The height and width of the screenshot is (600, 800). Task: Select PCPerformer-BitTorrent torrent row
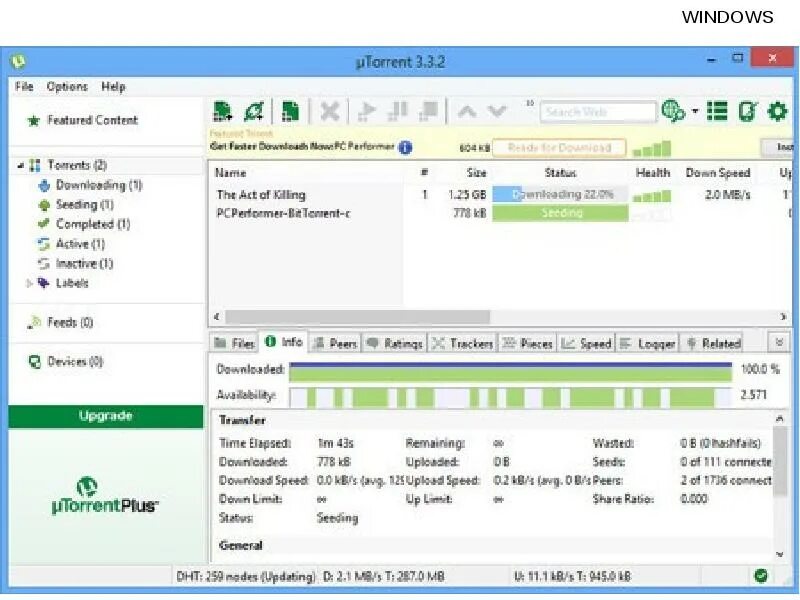click(283, 213)
